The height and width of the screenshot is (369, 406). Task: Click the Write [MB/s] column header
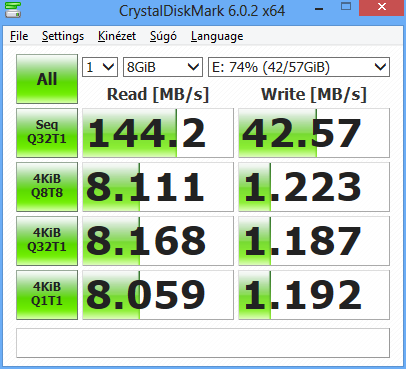coord(314,94)
